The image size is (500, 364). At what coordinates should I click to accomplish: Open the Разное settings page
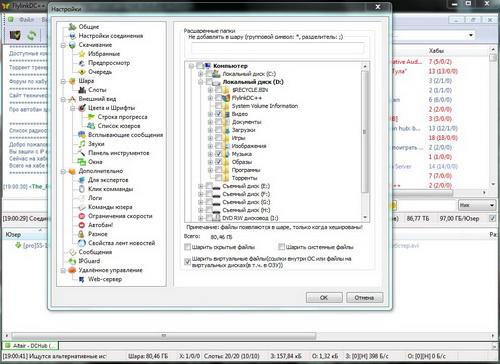[97, 234]
